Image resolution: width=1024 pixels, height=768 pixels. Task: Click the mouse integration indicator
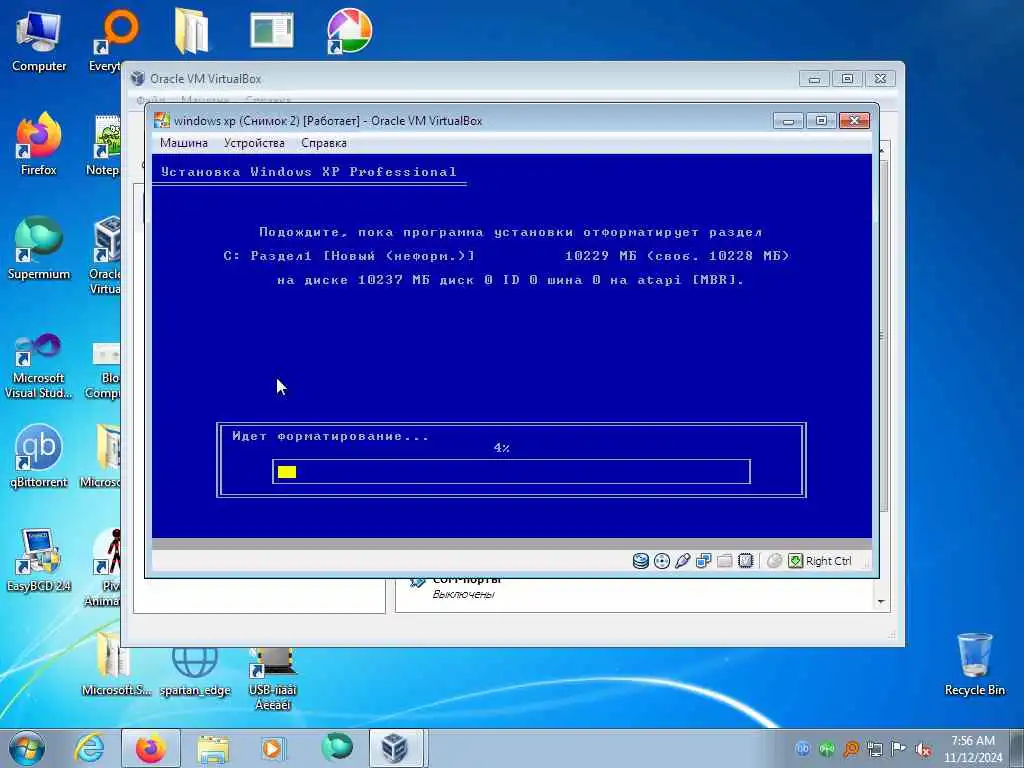(x=774, y=561)
